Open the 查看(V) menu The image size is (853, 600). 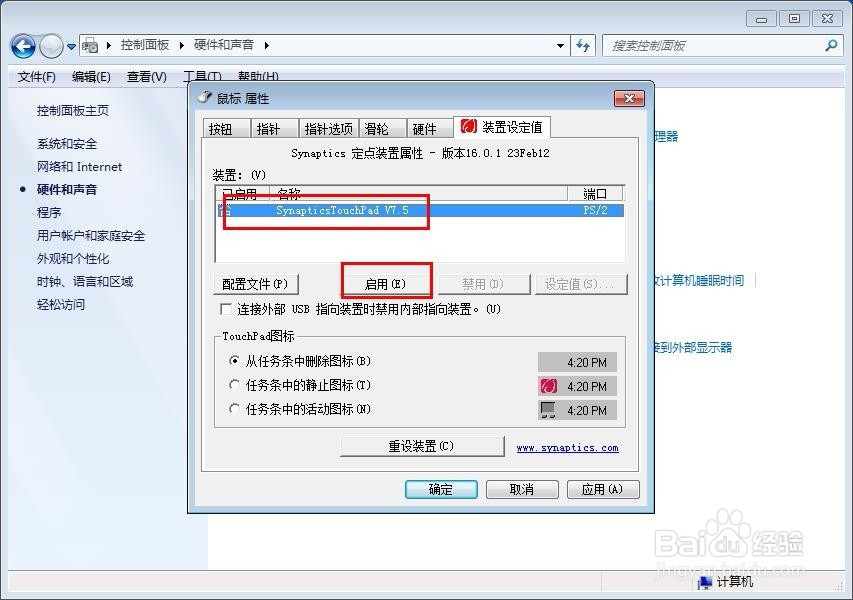click(146, 77)
